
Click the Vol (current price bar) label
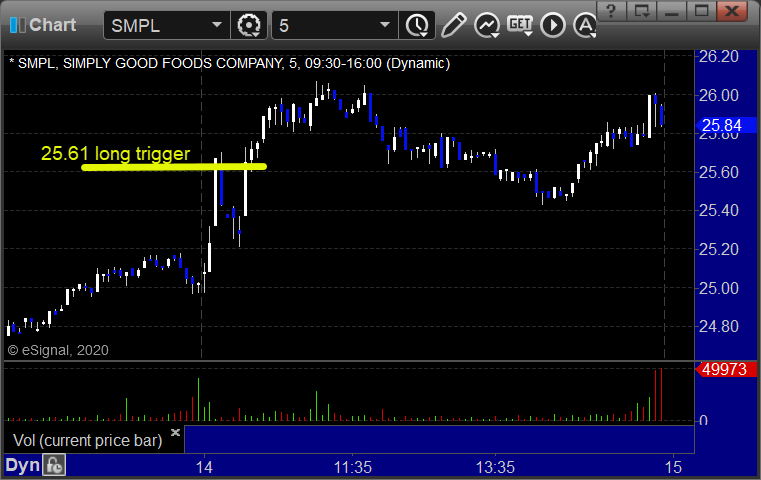pos(87,440)
